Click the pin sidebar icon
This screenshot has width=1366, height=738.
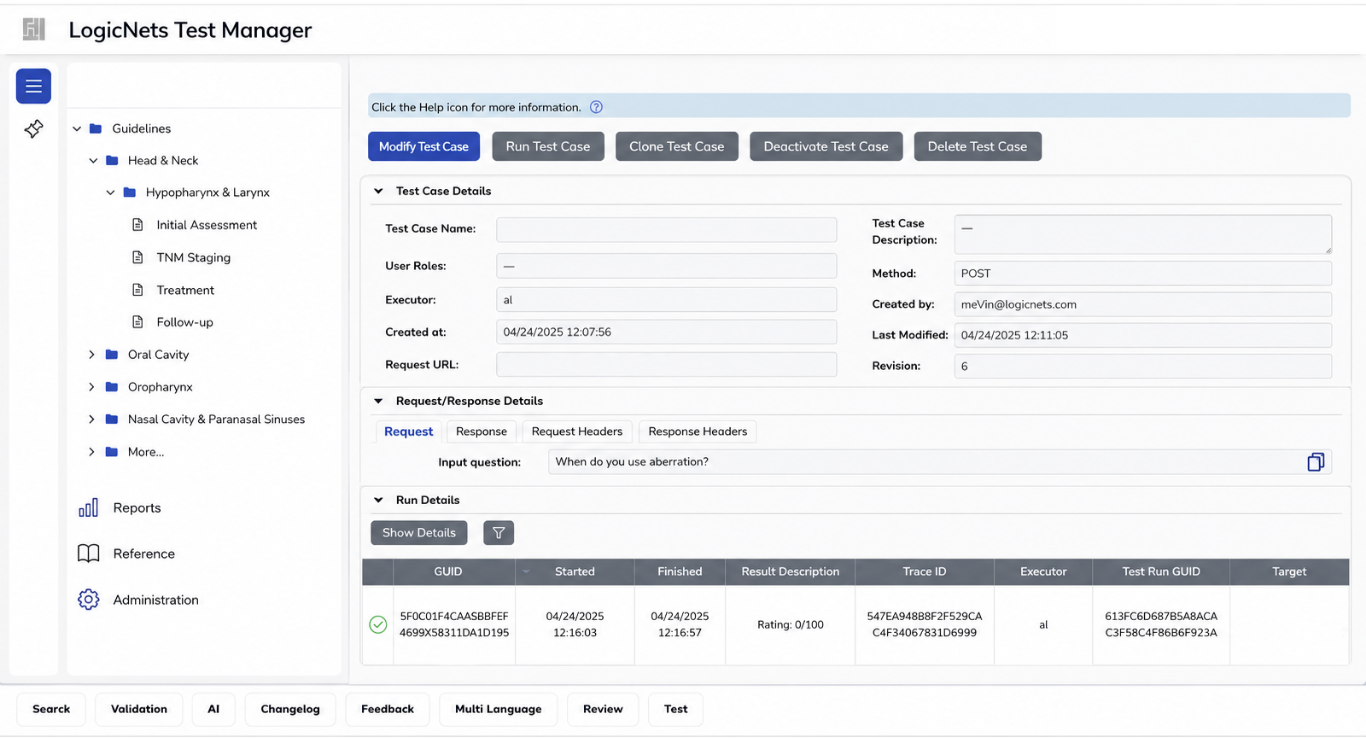[x=33, y=129]
